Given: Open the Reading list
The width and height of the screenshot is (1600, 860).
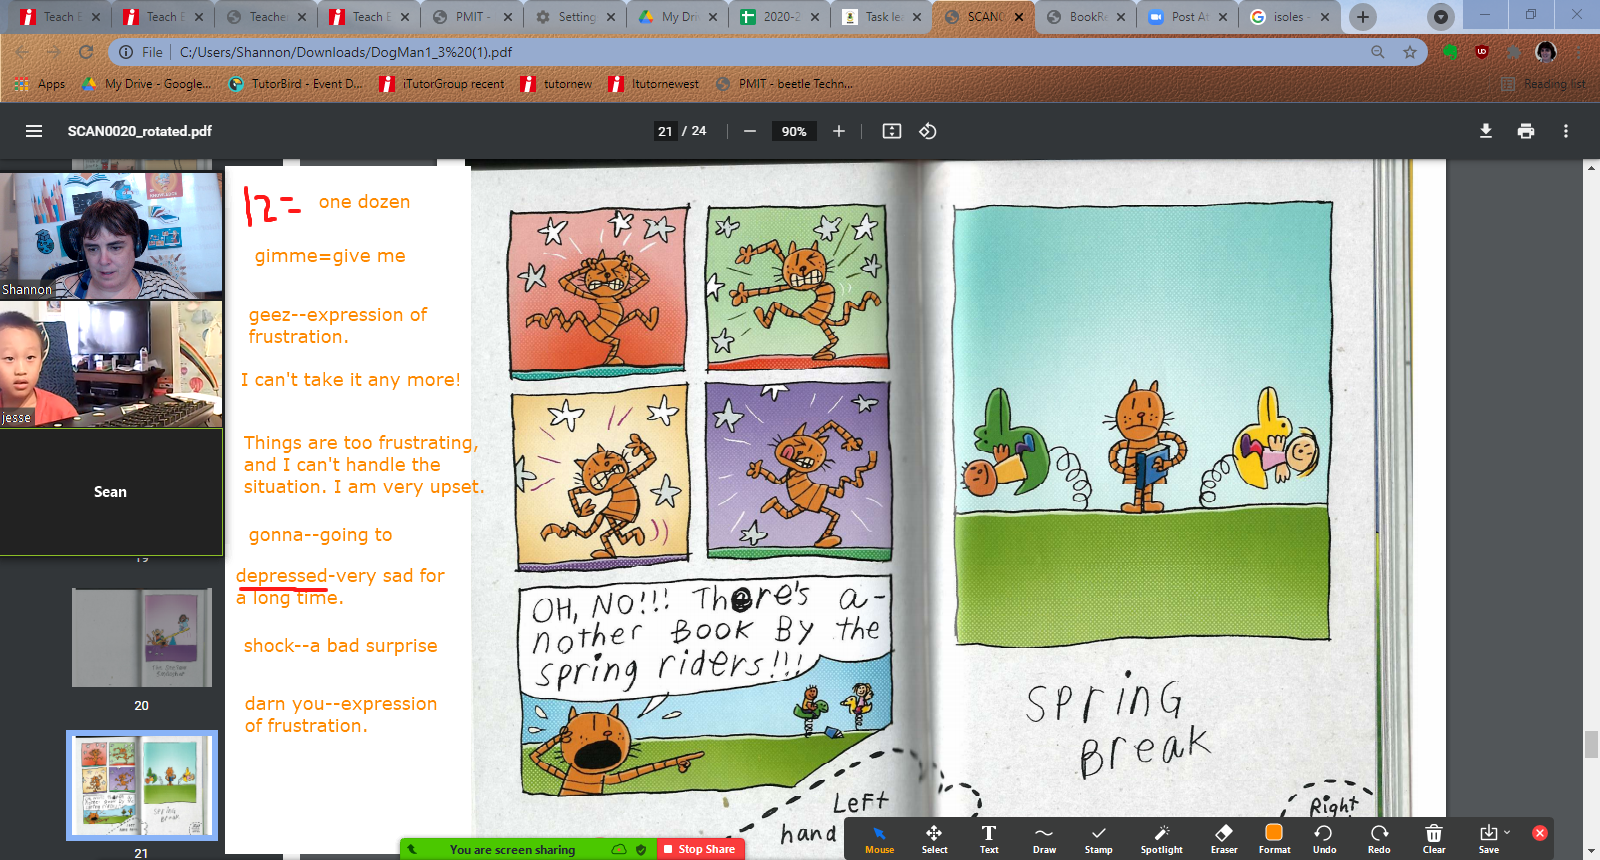Looking at the screenshot, I should [x=1543, y=84].
